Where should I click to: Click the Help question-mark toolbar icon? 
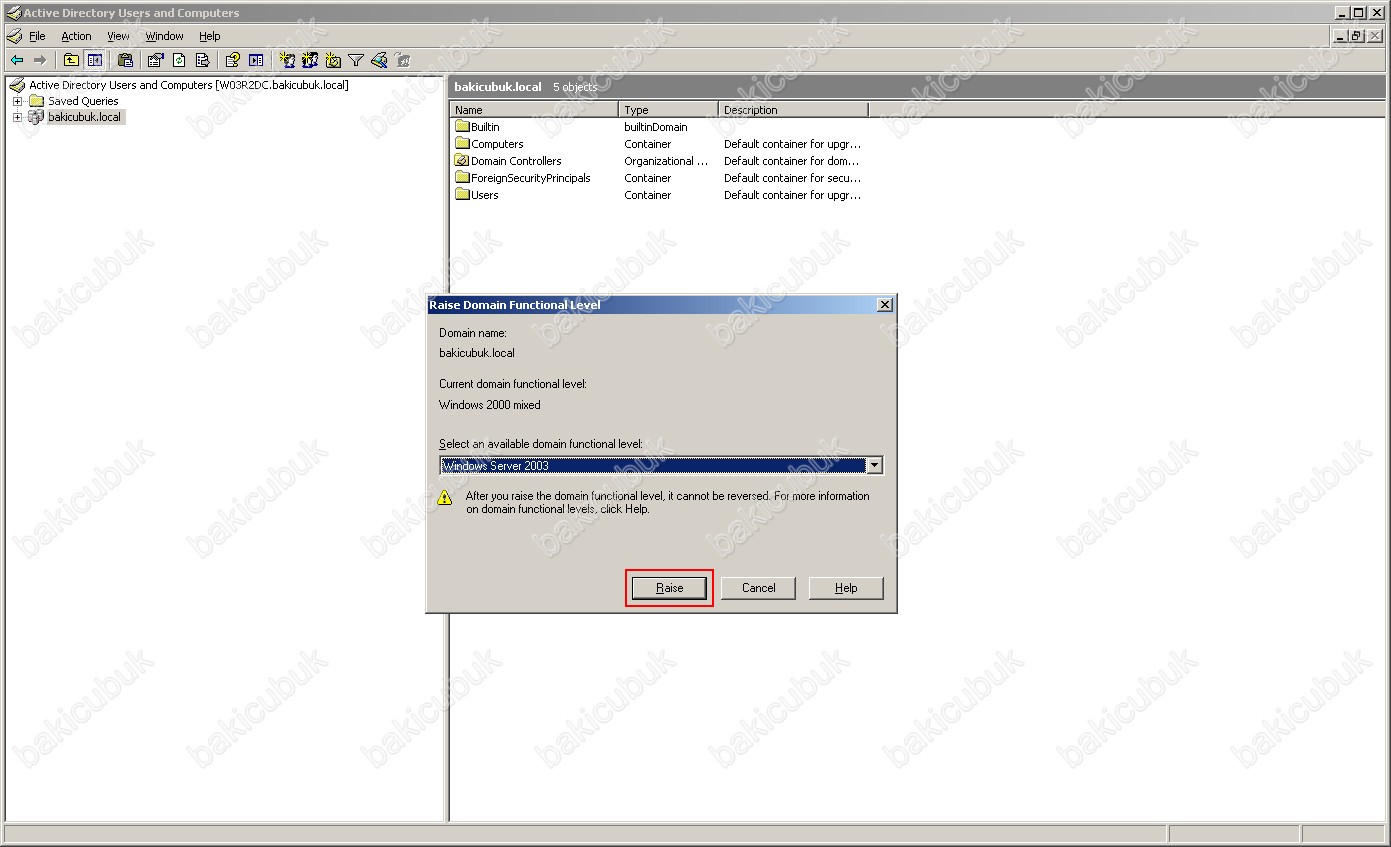point(232,60)
